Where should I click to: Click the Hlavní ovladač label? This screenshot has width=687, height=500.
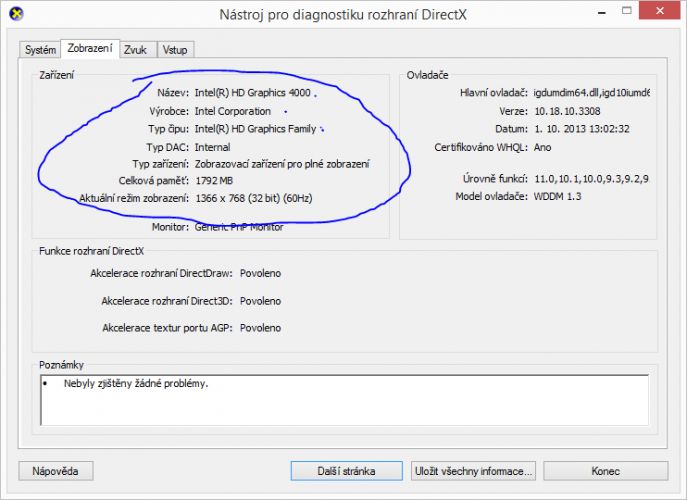pyautogui.click(x=494, y=92)
